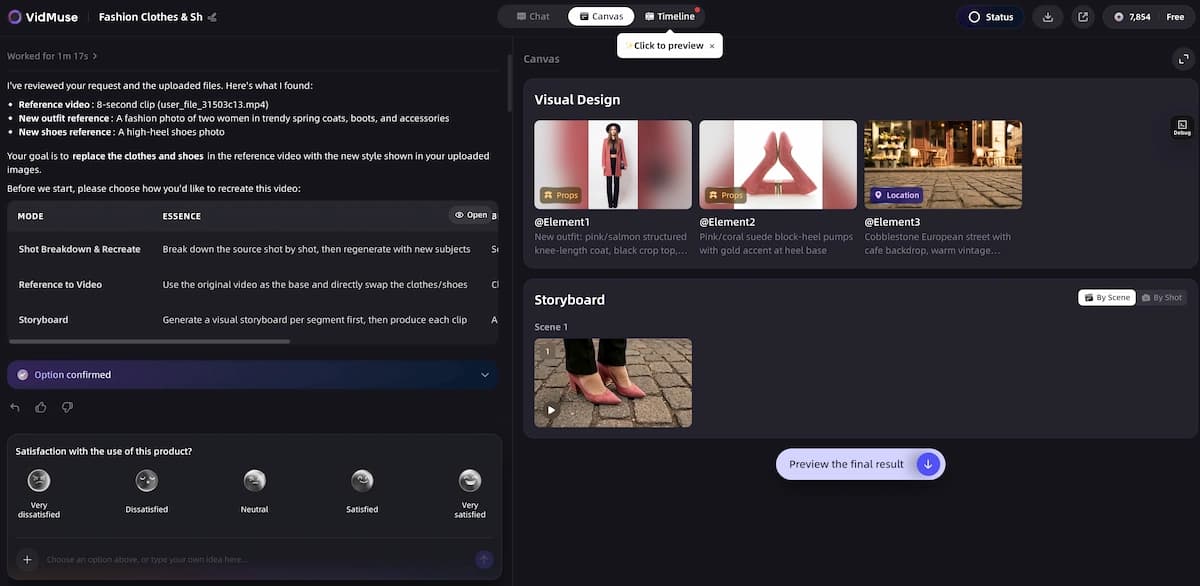
Task: Focus the chat message input field
Action: [x=255, y=560]
